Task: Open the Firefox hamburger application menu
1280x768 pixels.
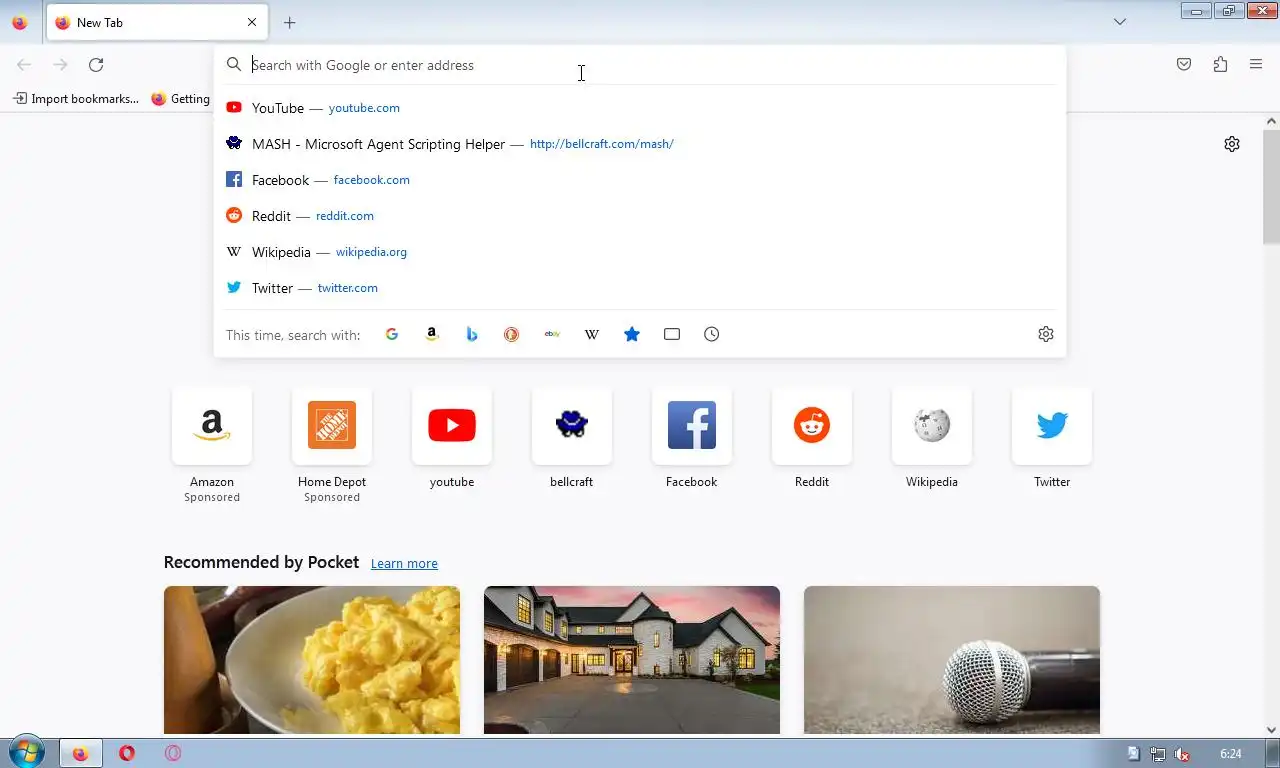Action: click(x=1256, y=64)
